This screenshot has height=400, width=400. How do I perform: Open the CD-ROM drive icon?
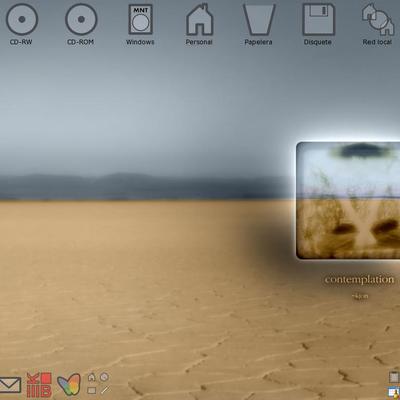pyautogui.click(x=81, y=19)
